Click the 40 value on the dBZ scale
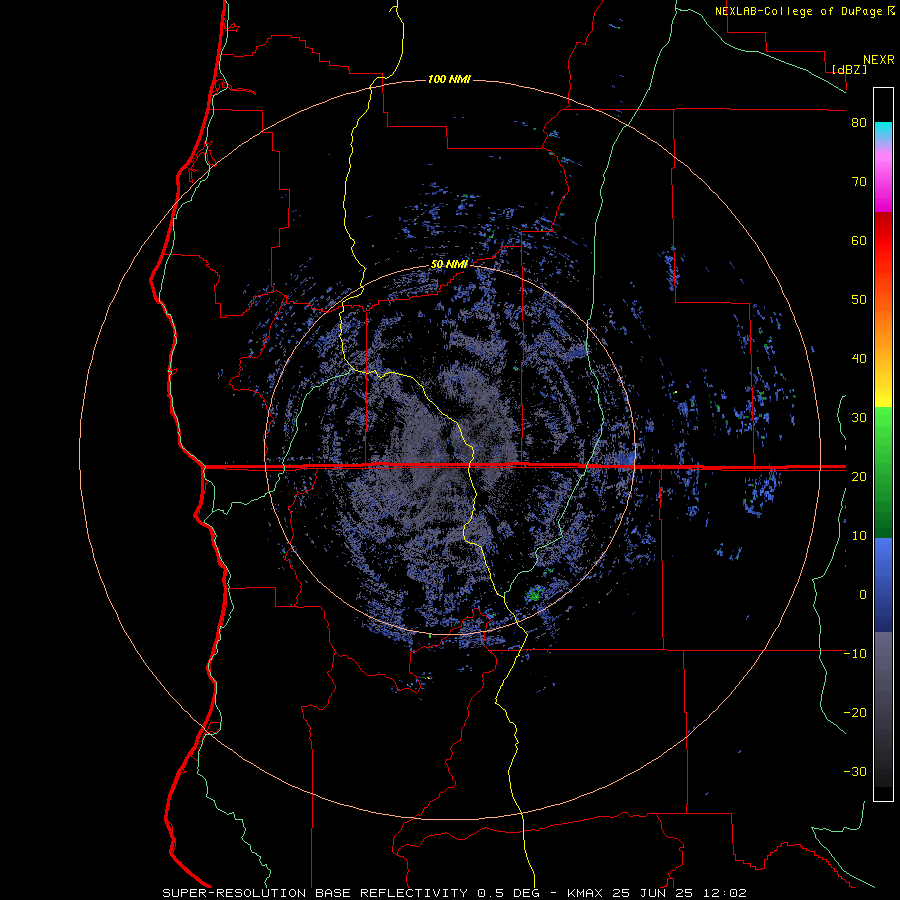Image resolution: width=900 pixels, height=900 pixels. pyautogui.click(x=859, y=359)
